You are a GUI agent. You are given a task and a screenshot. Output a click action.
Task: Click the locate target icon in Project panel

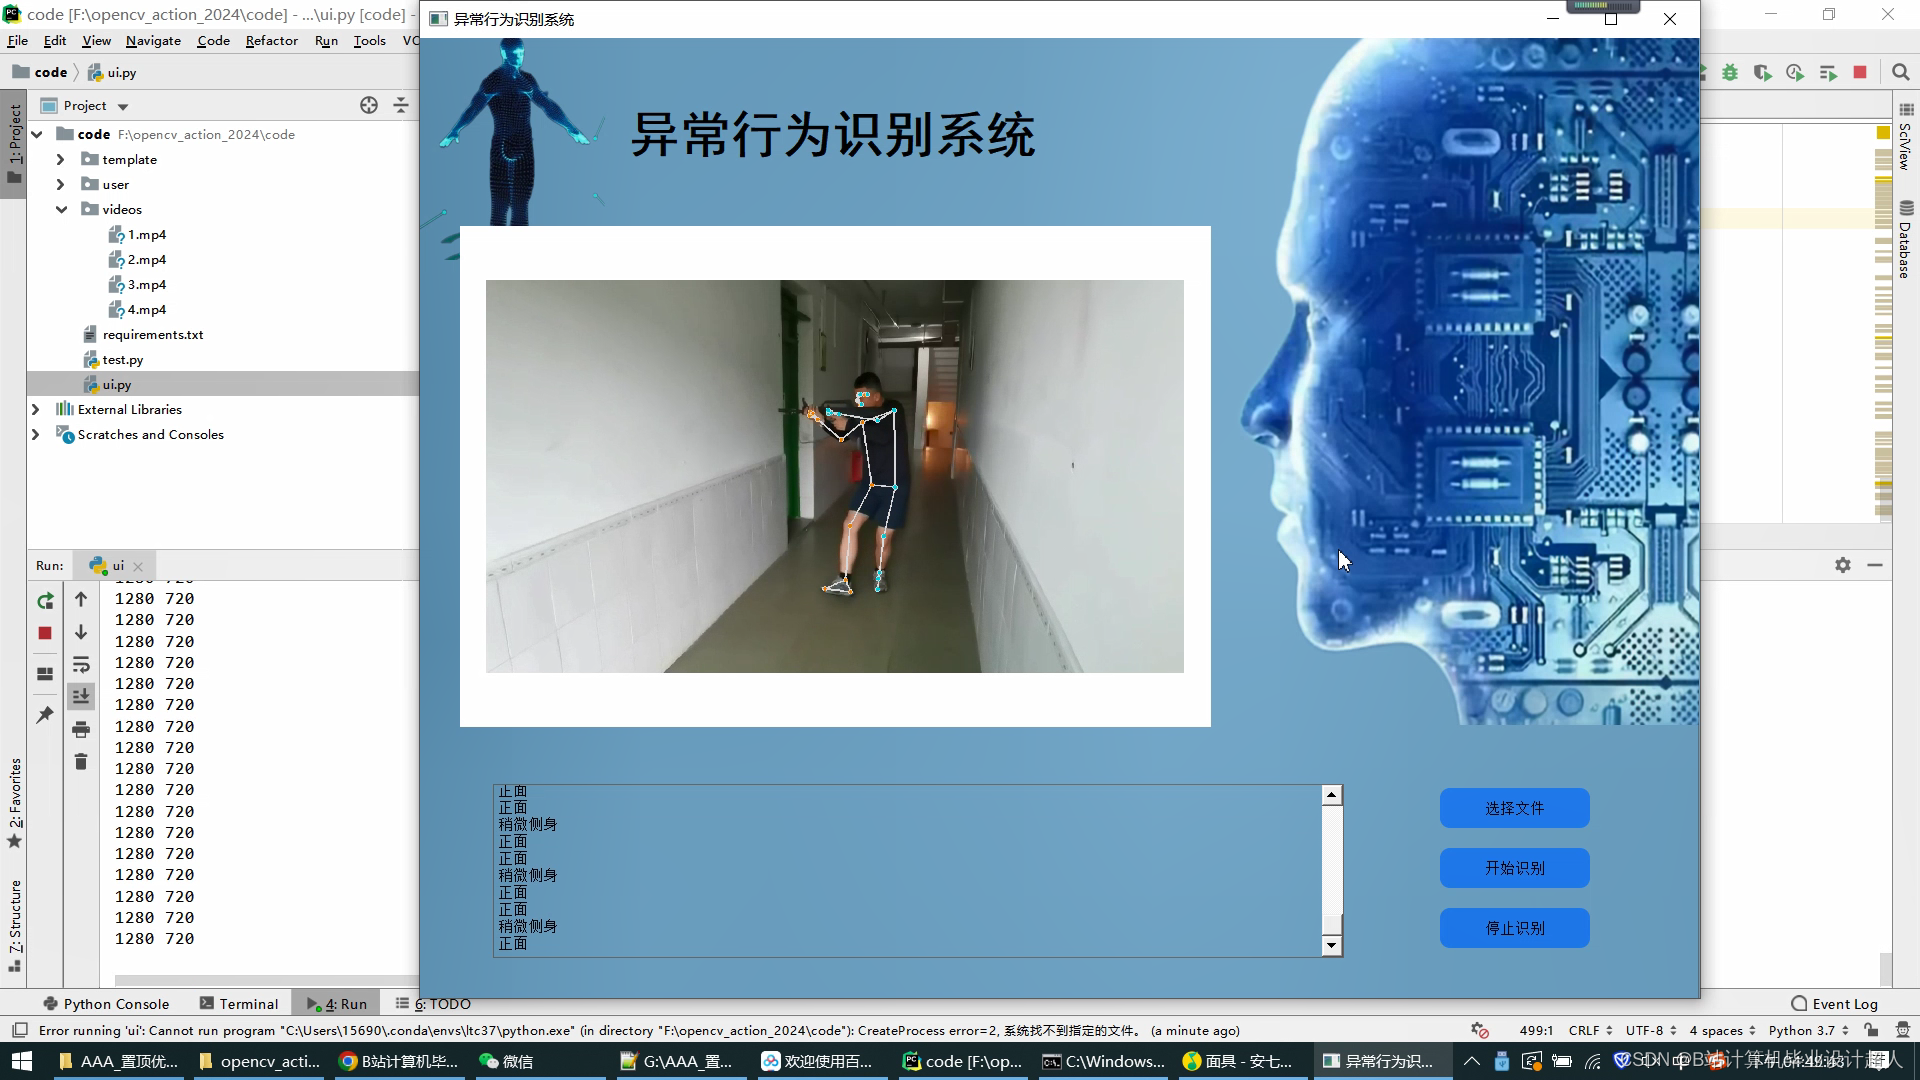369,105
